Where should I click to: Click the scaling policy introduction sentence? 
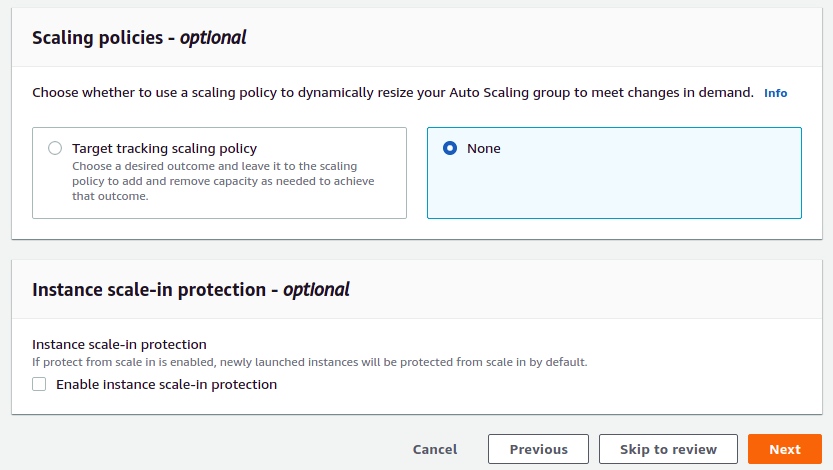(392, 93)
